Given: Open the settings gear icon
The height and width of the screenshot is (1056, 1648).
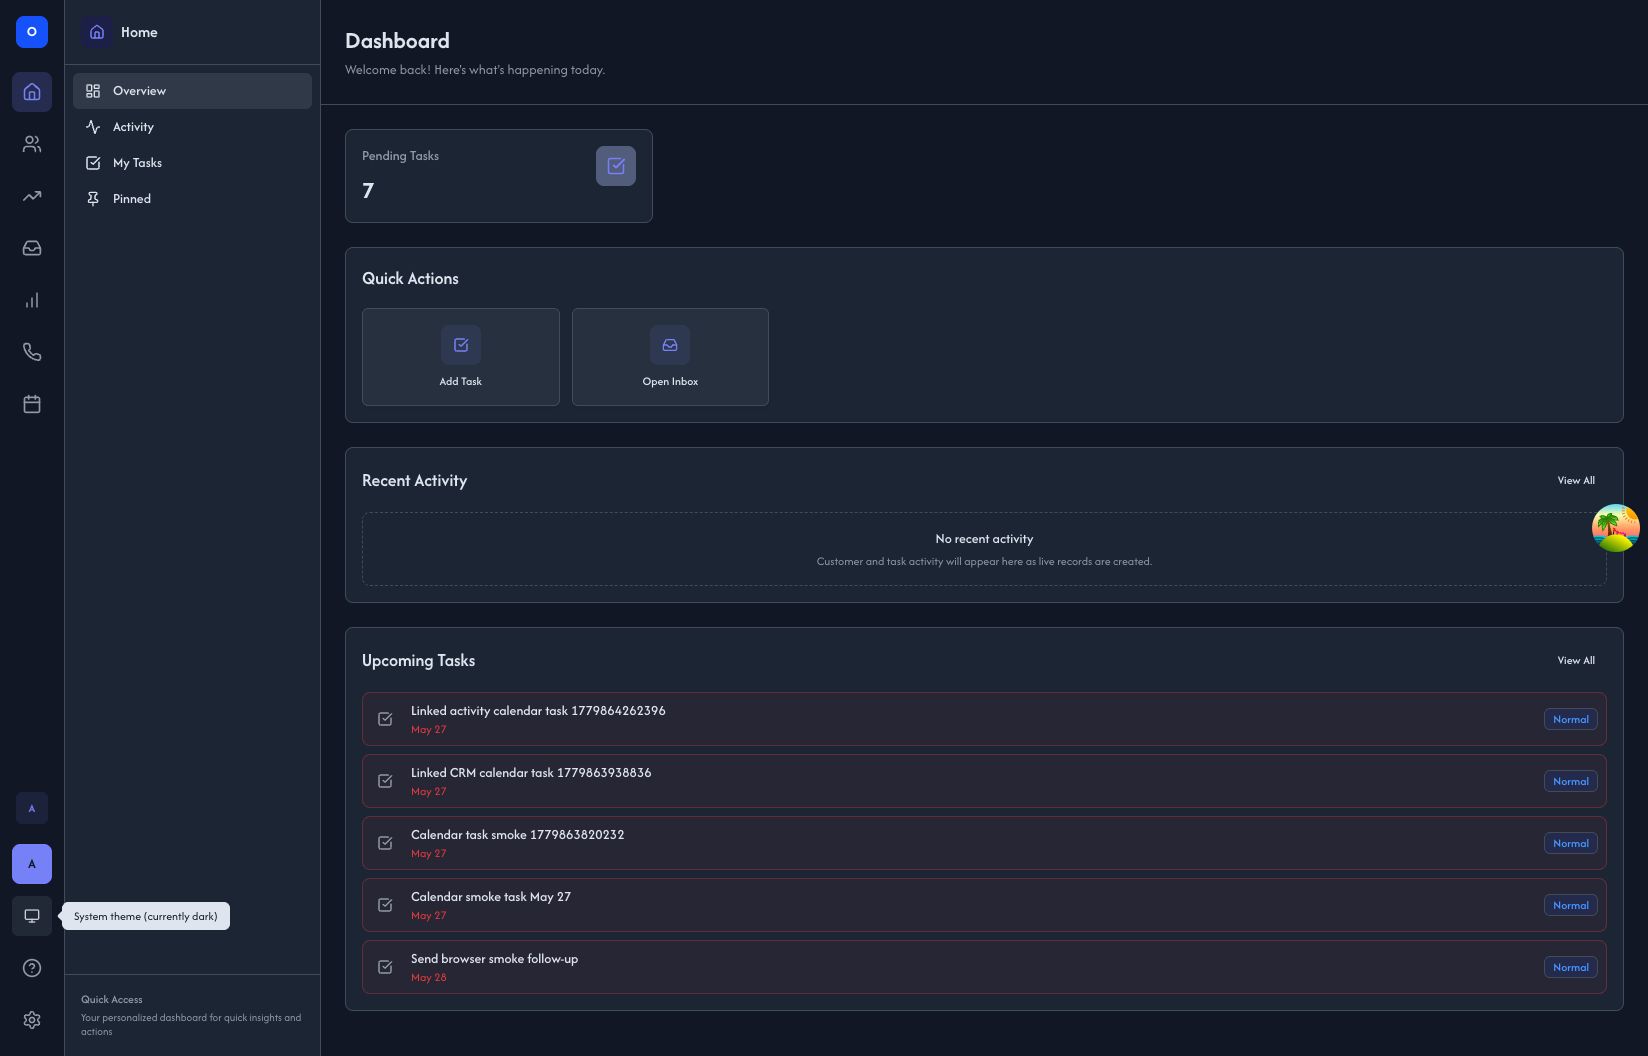Looking at the screenshot, I should click(32, 1020).
